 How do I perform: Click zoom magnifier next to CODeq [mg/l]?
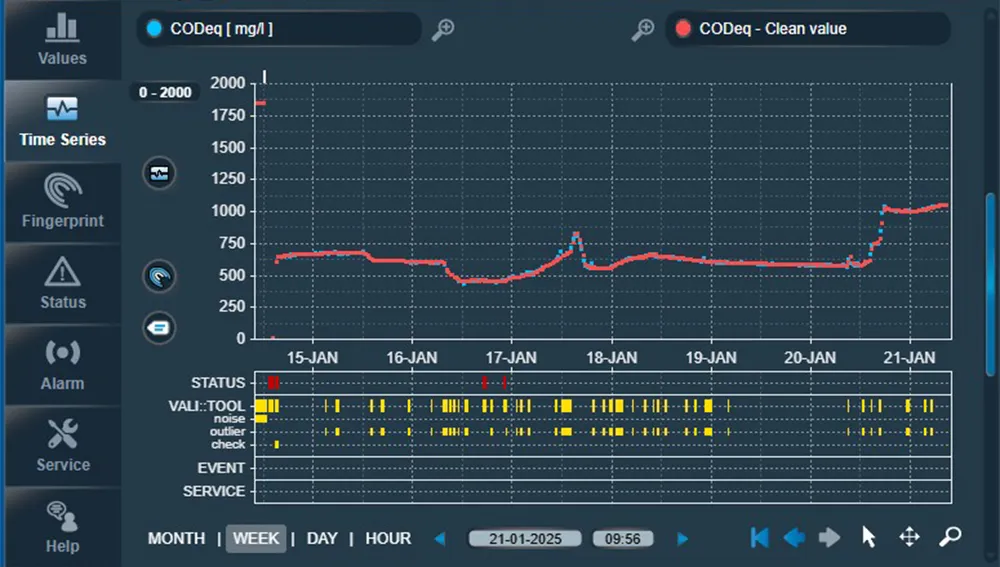point(443,30)
